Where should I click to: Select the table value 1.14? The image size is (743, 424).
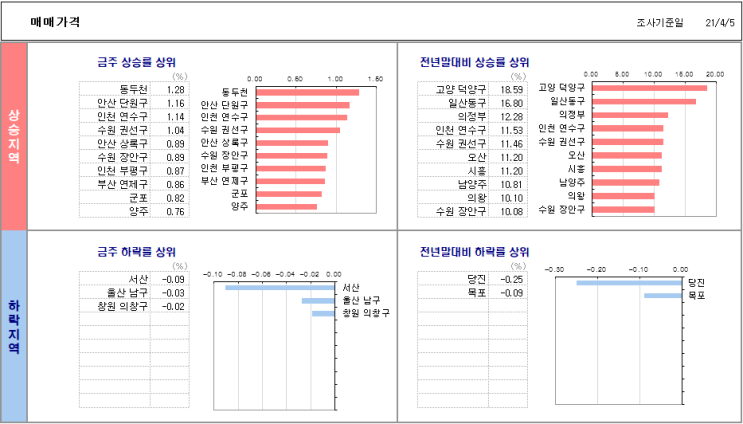pos(175,117)
